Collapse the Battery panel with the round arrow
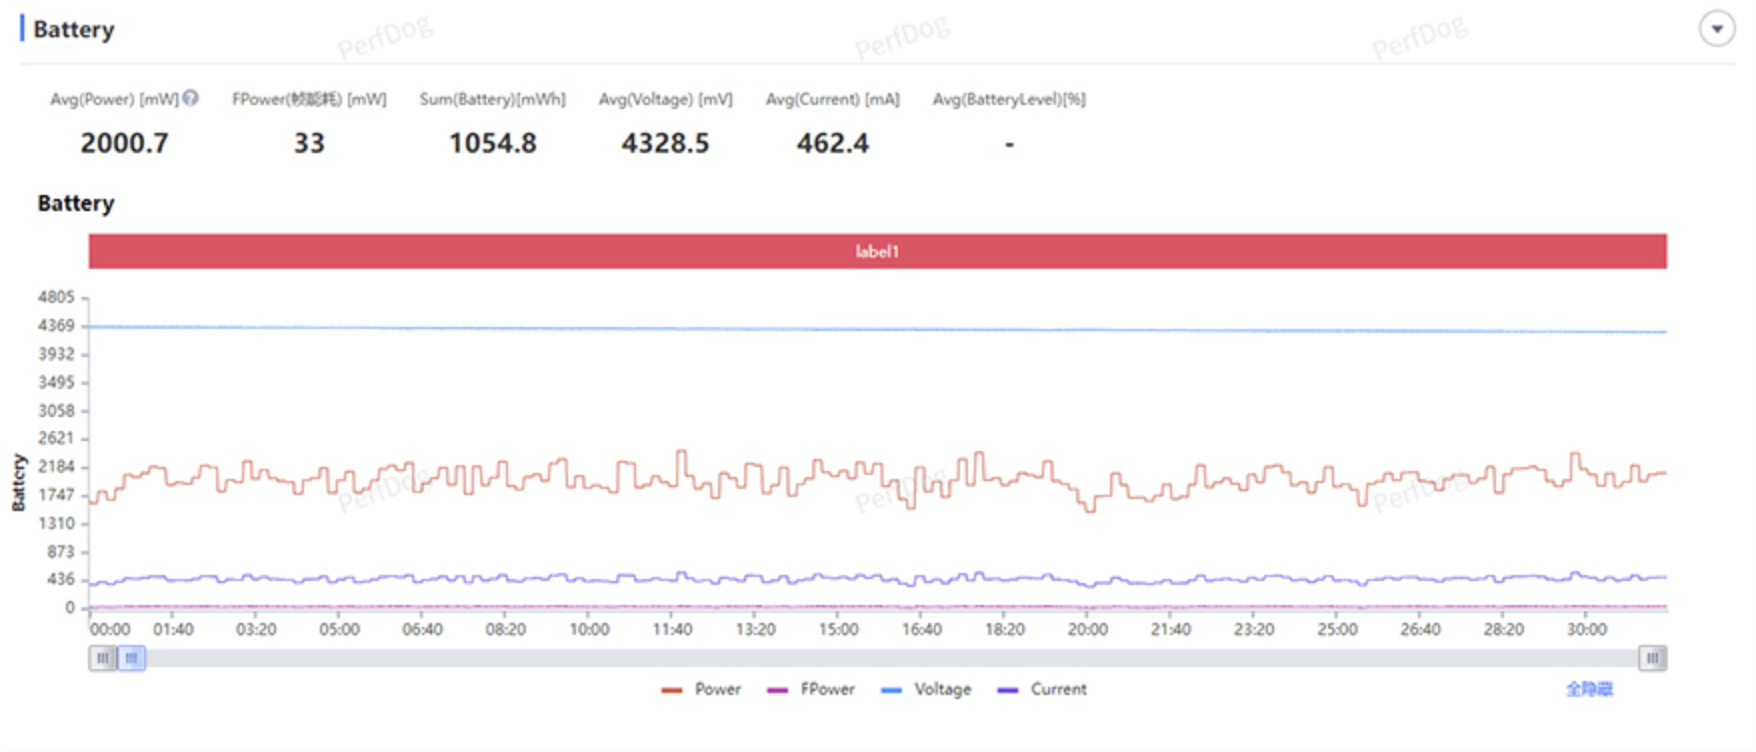This screenshot has width=1756, height=752. click(1717, 29)
